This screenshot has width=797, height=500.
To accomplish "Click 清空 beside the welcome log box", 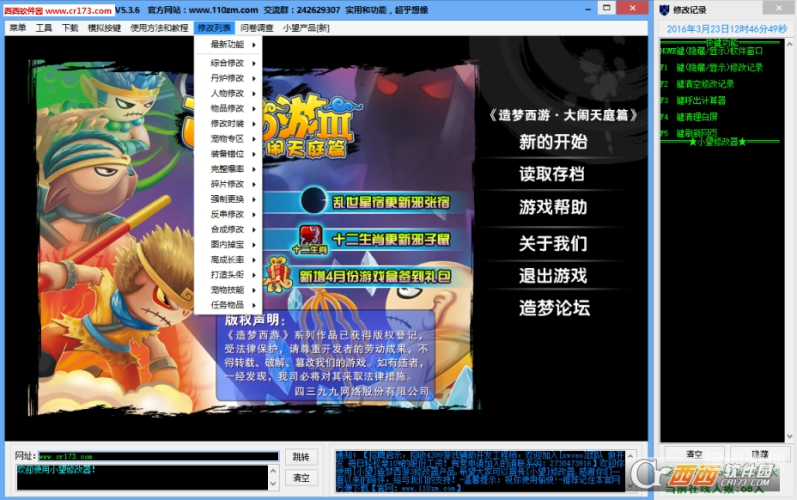I will pyautogui.click(x=301, y=478).
